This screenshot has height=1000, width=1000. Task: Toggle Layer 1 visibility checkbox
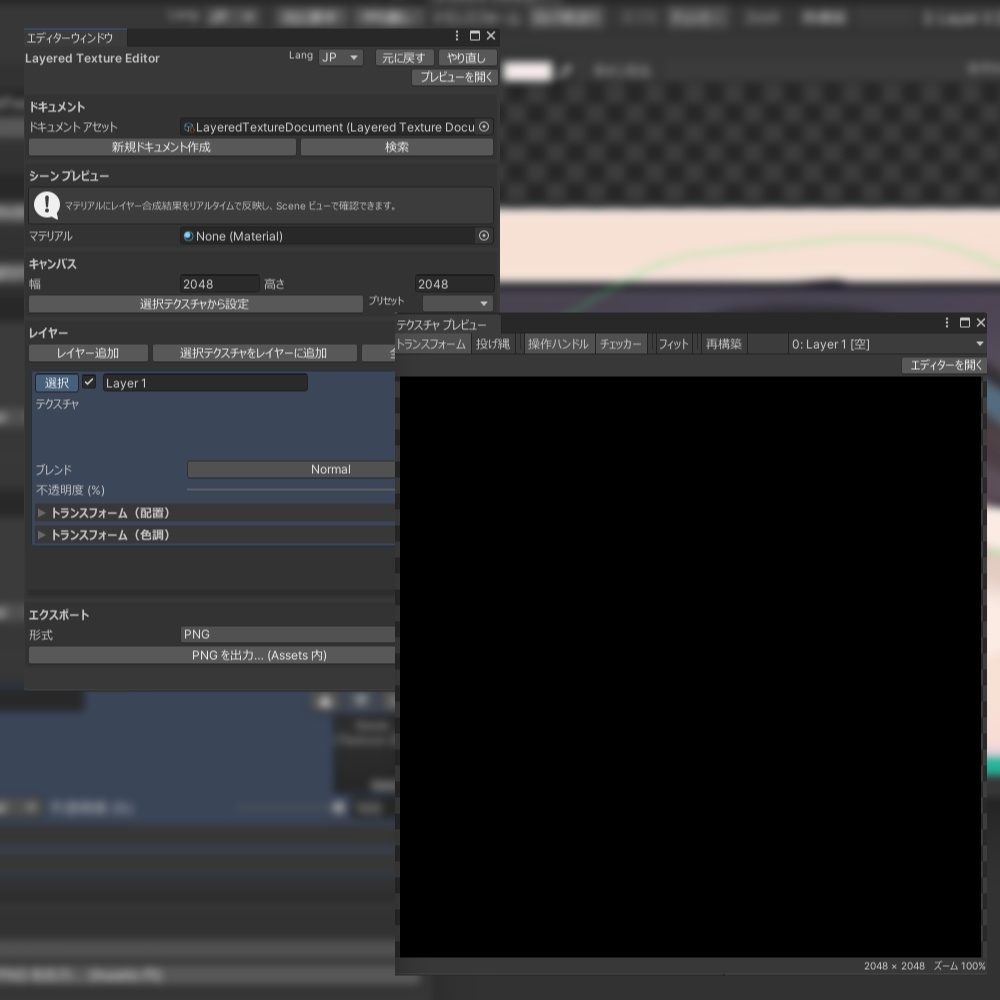89,382
